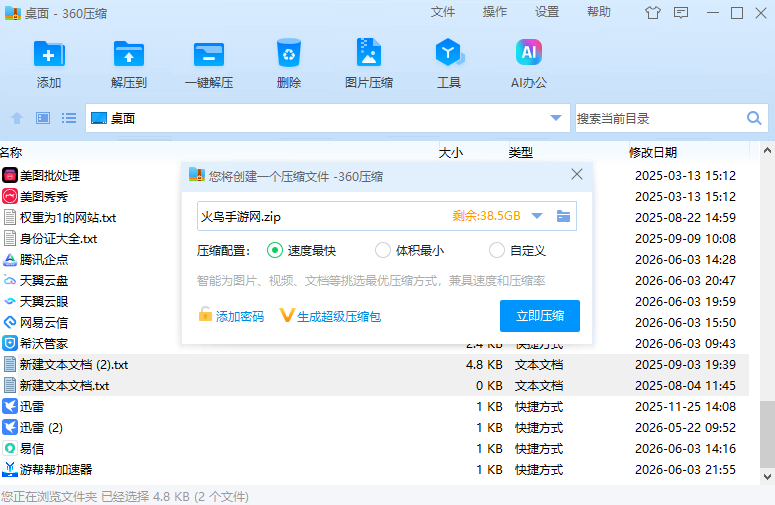Screen dimensions: 775x505
Task: Click the 希沃管家 shield icon
Action: click(x=10, y=343)
